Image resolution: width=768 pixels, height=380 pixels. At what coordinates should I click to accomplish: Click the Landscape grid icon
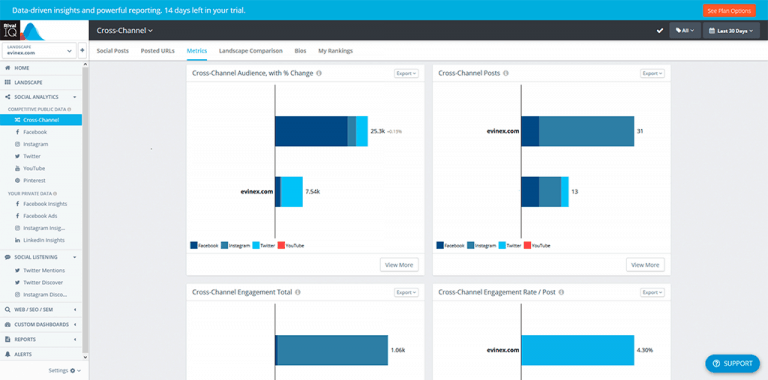coord(7,83)
